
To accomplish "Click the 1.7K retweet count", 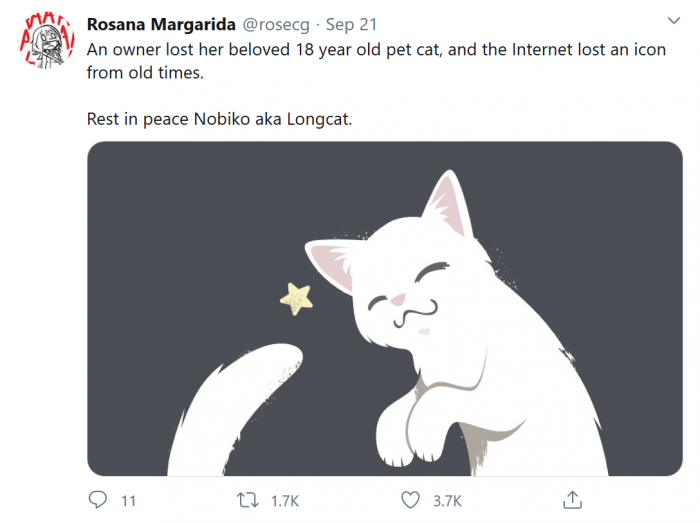I will 285,500.
